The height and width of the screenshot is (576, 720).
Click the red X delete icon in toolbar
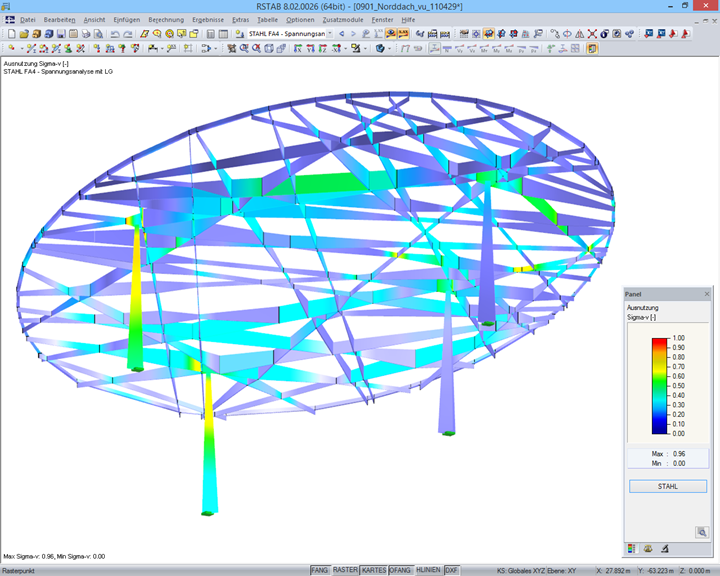pyautogui.click(x=592, y=34)
